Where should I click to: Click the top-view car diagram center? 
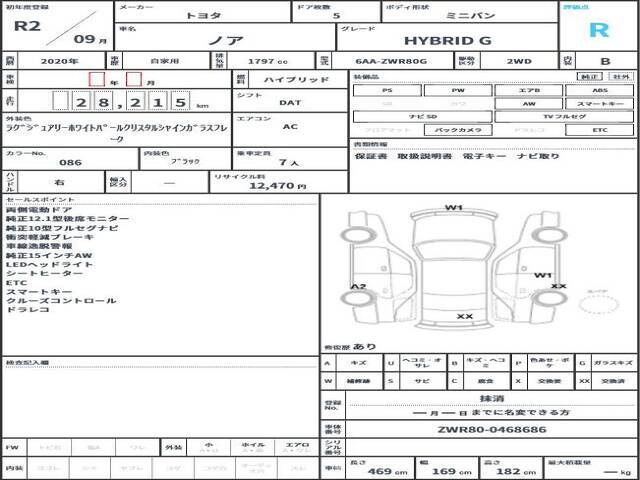[454, 265]
